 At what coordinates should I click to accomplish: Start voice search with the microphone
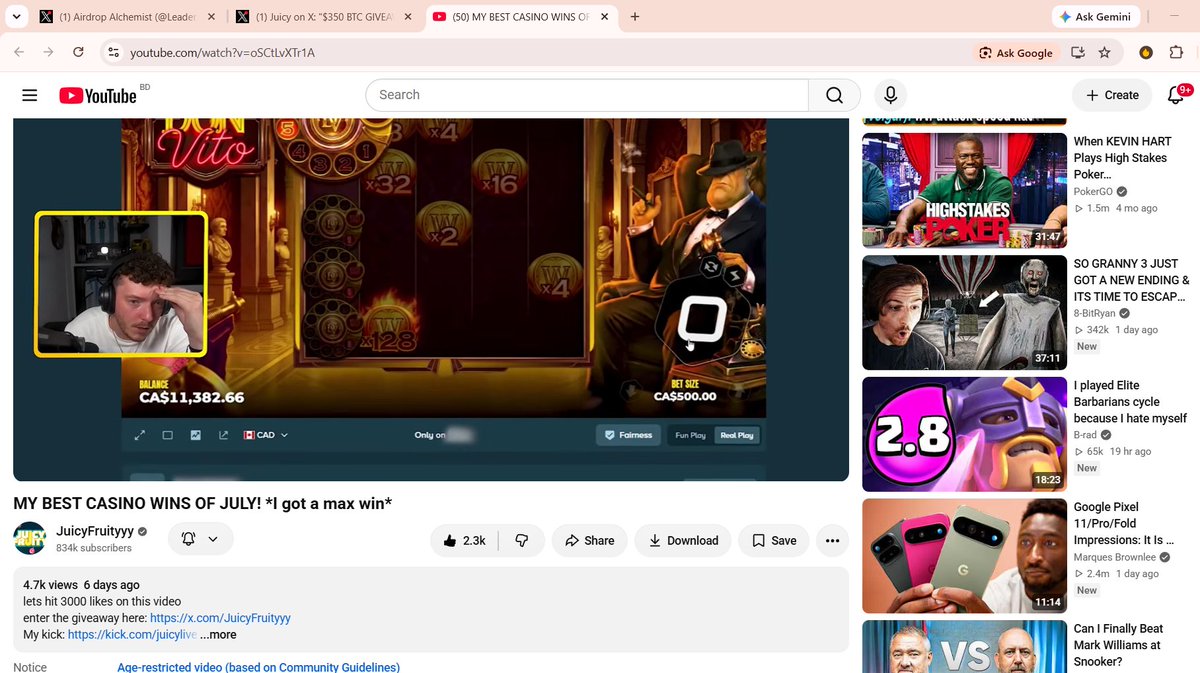pos(890,95)
